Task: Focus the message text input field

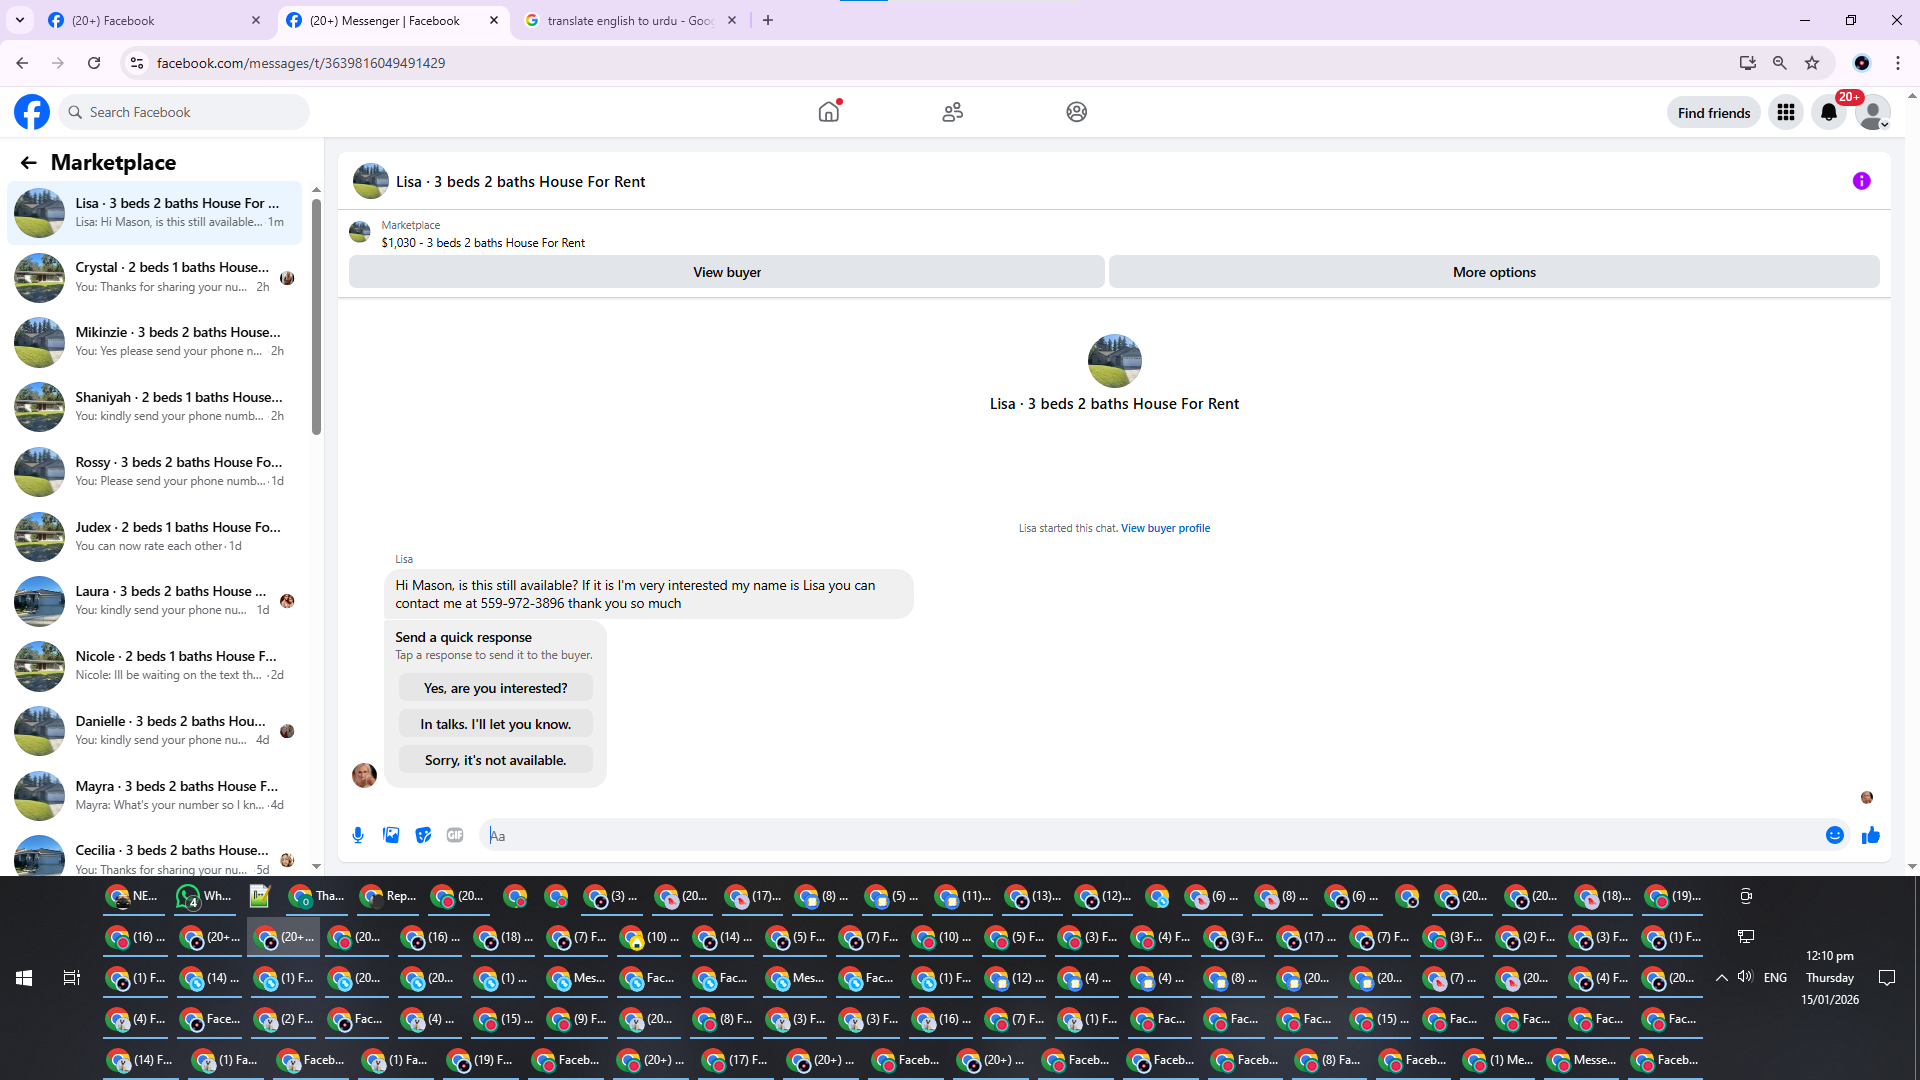Action: [x=1150, y=835]
